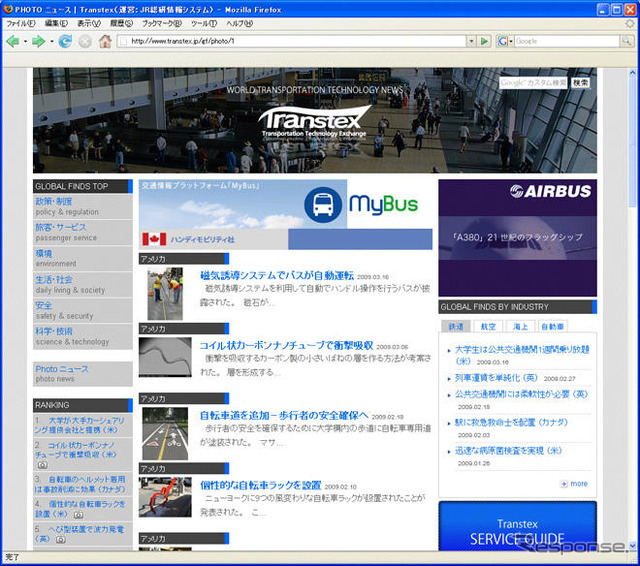Open the ツール menu
The width and height of the screenshot is (640, 566).
click(x=204, y=24)
